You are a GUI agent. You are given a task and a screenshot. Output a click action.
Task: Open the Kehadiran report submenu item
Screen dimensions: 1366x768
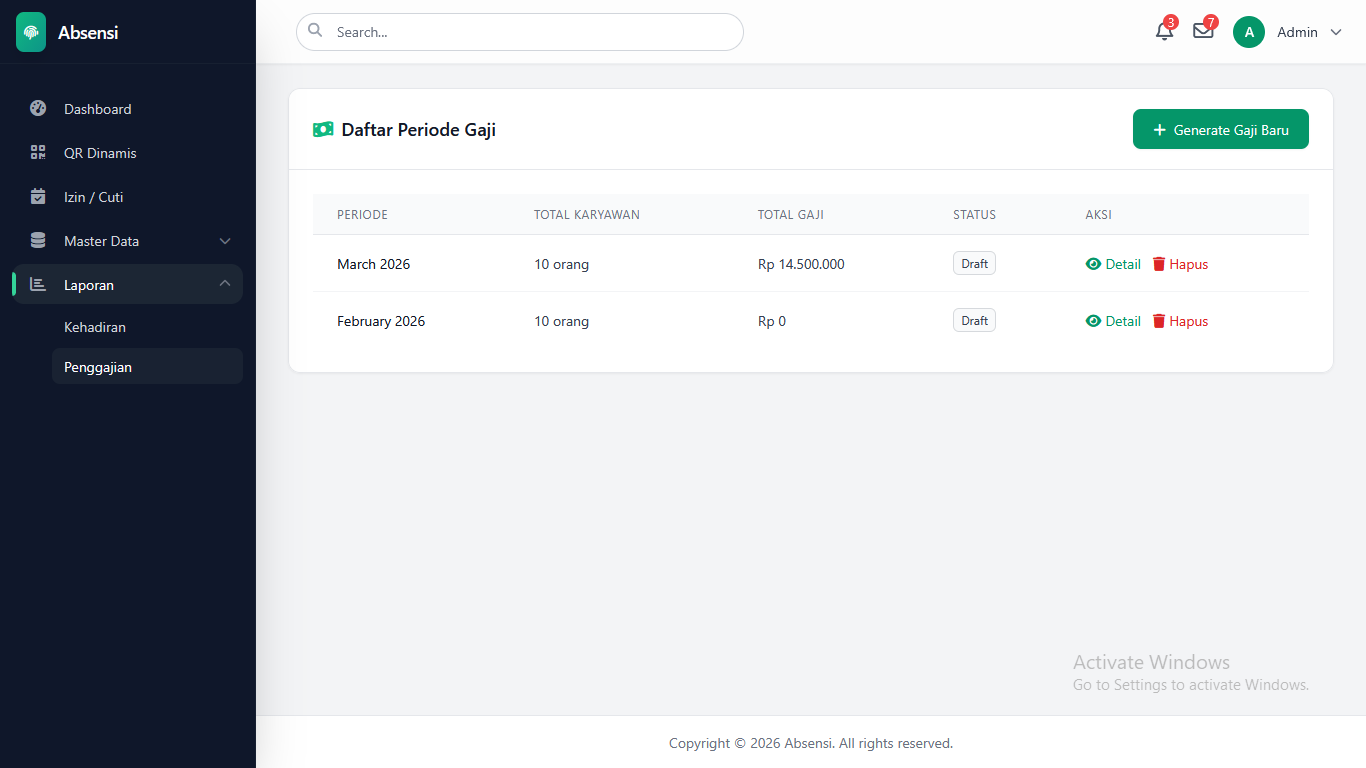[x=95, y=327]
